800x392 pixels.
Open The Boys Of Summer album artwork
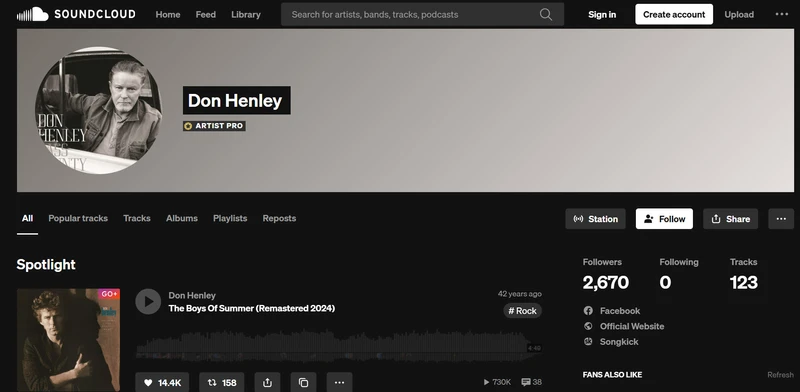click(x=68, y=340)
